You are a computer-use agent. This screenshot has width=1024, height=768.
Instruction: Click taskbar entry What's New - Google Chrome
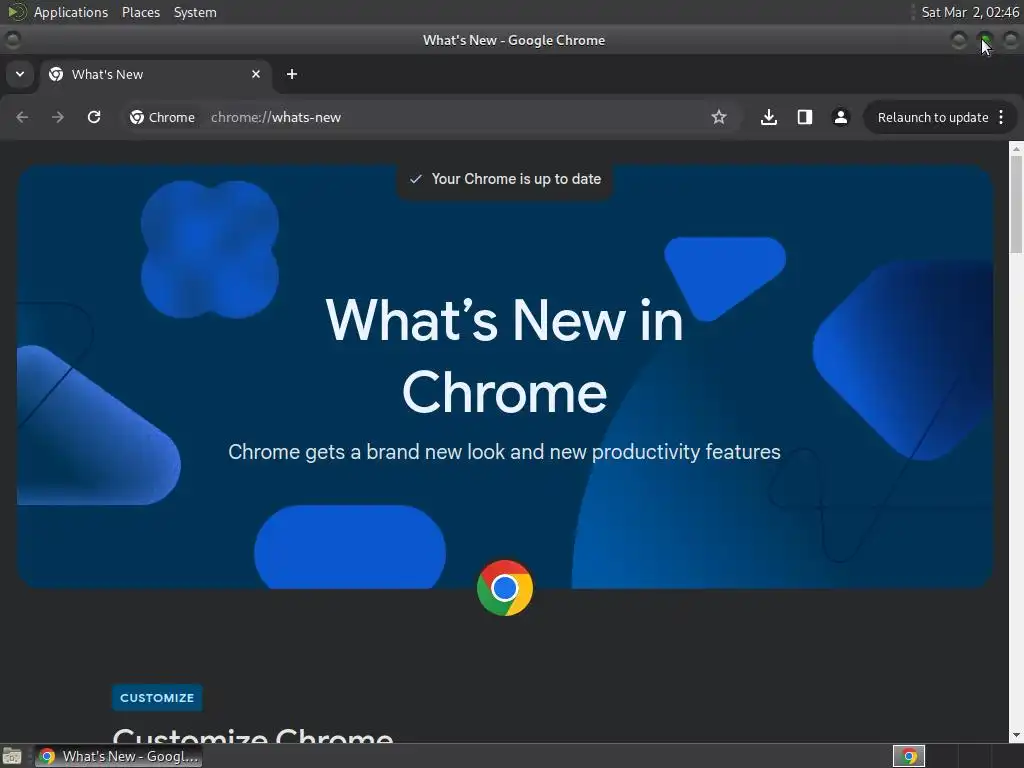click(x=118, y=756)
